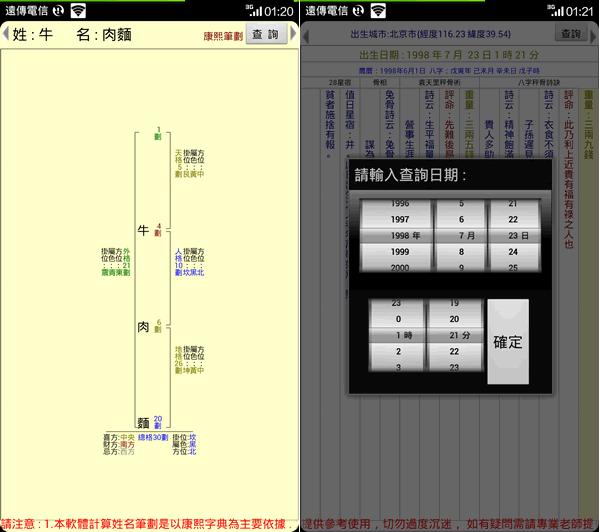Tap the 出生城市:北京市 header line

tap(430, 34)
